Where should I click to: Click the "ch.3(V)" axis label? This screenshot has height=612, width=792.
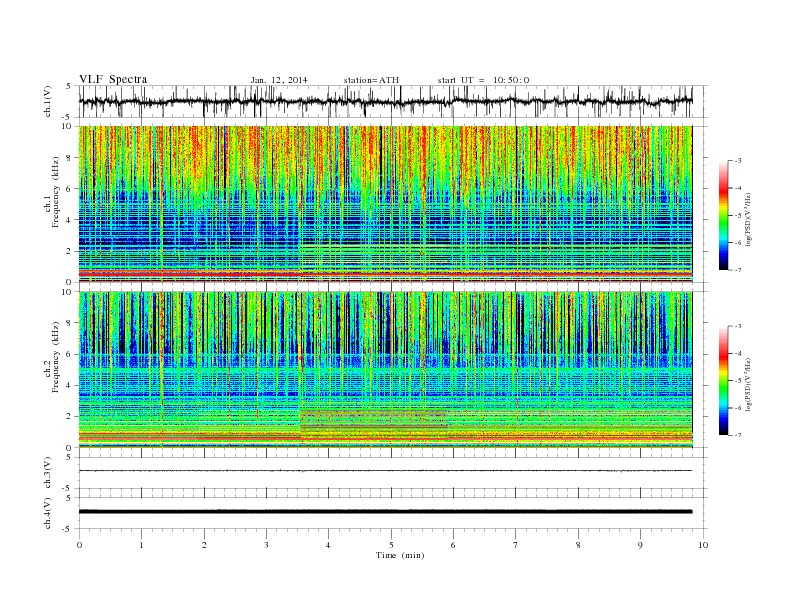pos(48,473)
